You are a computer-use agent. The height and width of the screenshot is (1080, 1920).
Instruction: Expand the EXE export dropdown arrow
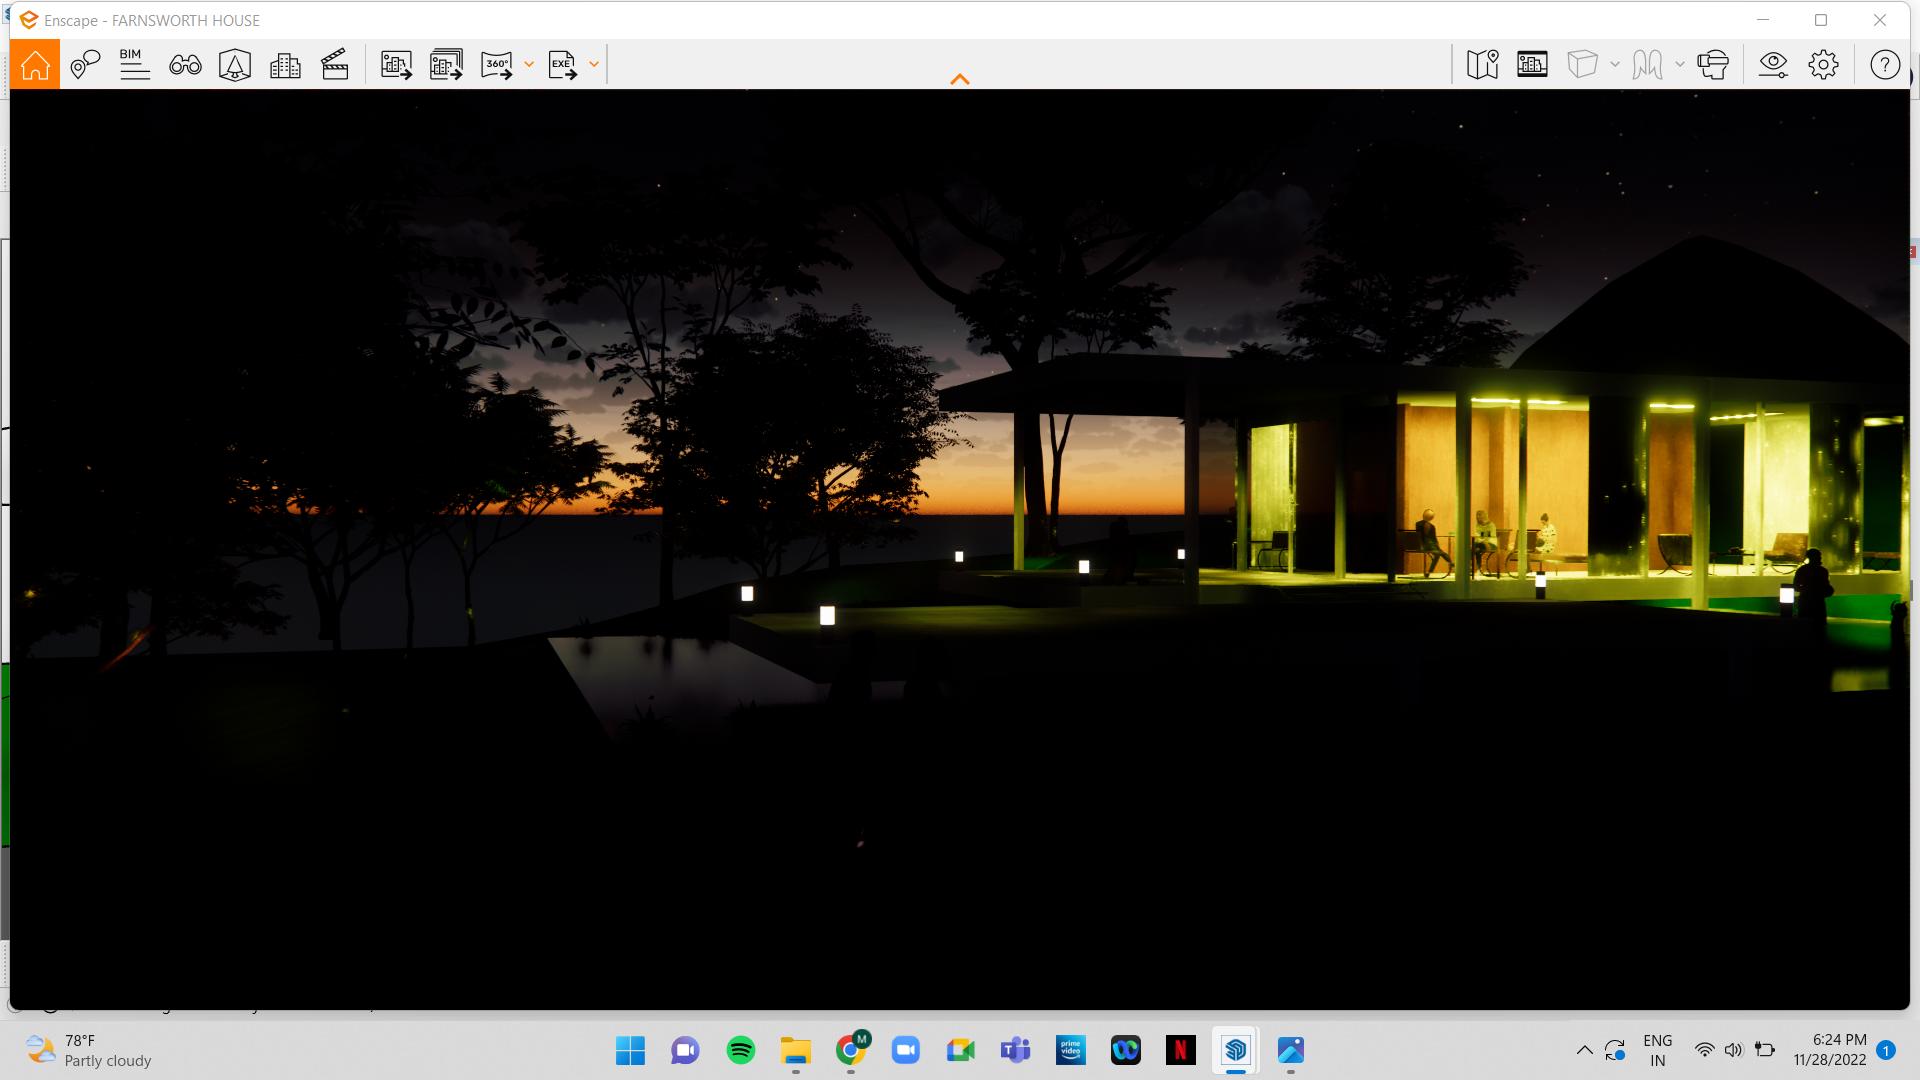click(x=594, y=65)
